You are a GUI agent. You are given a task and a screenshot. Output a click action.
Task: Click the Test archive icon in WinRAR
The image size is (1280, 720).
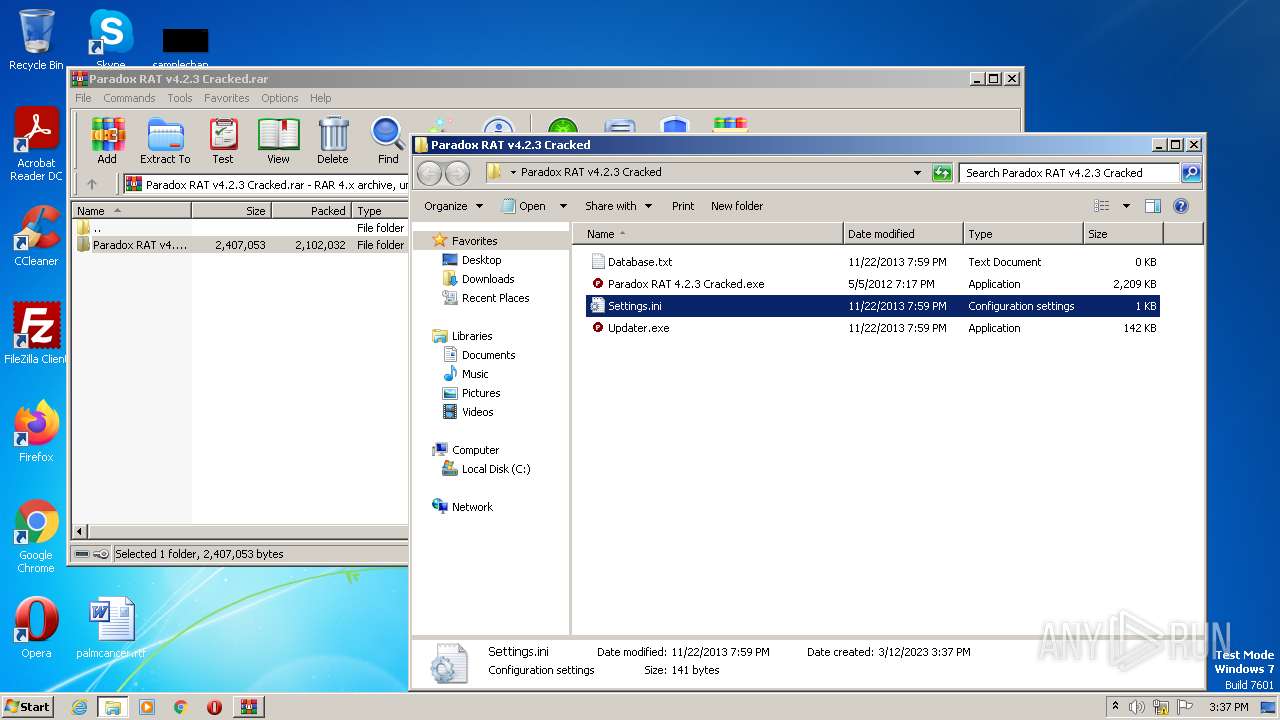223,140
